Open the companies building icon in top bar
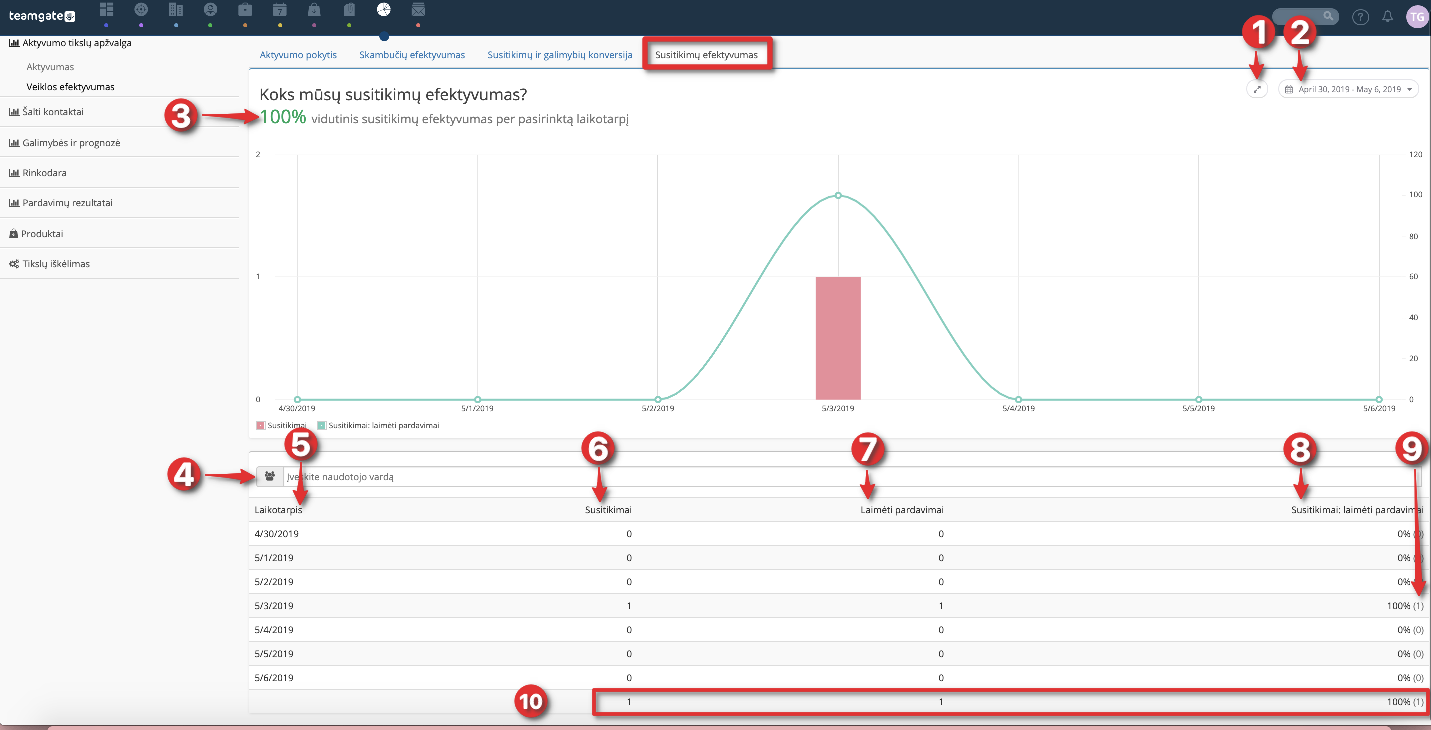Image resolution: width=1431 pixels, height=730 pixels. tap(175, 9)
